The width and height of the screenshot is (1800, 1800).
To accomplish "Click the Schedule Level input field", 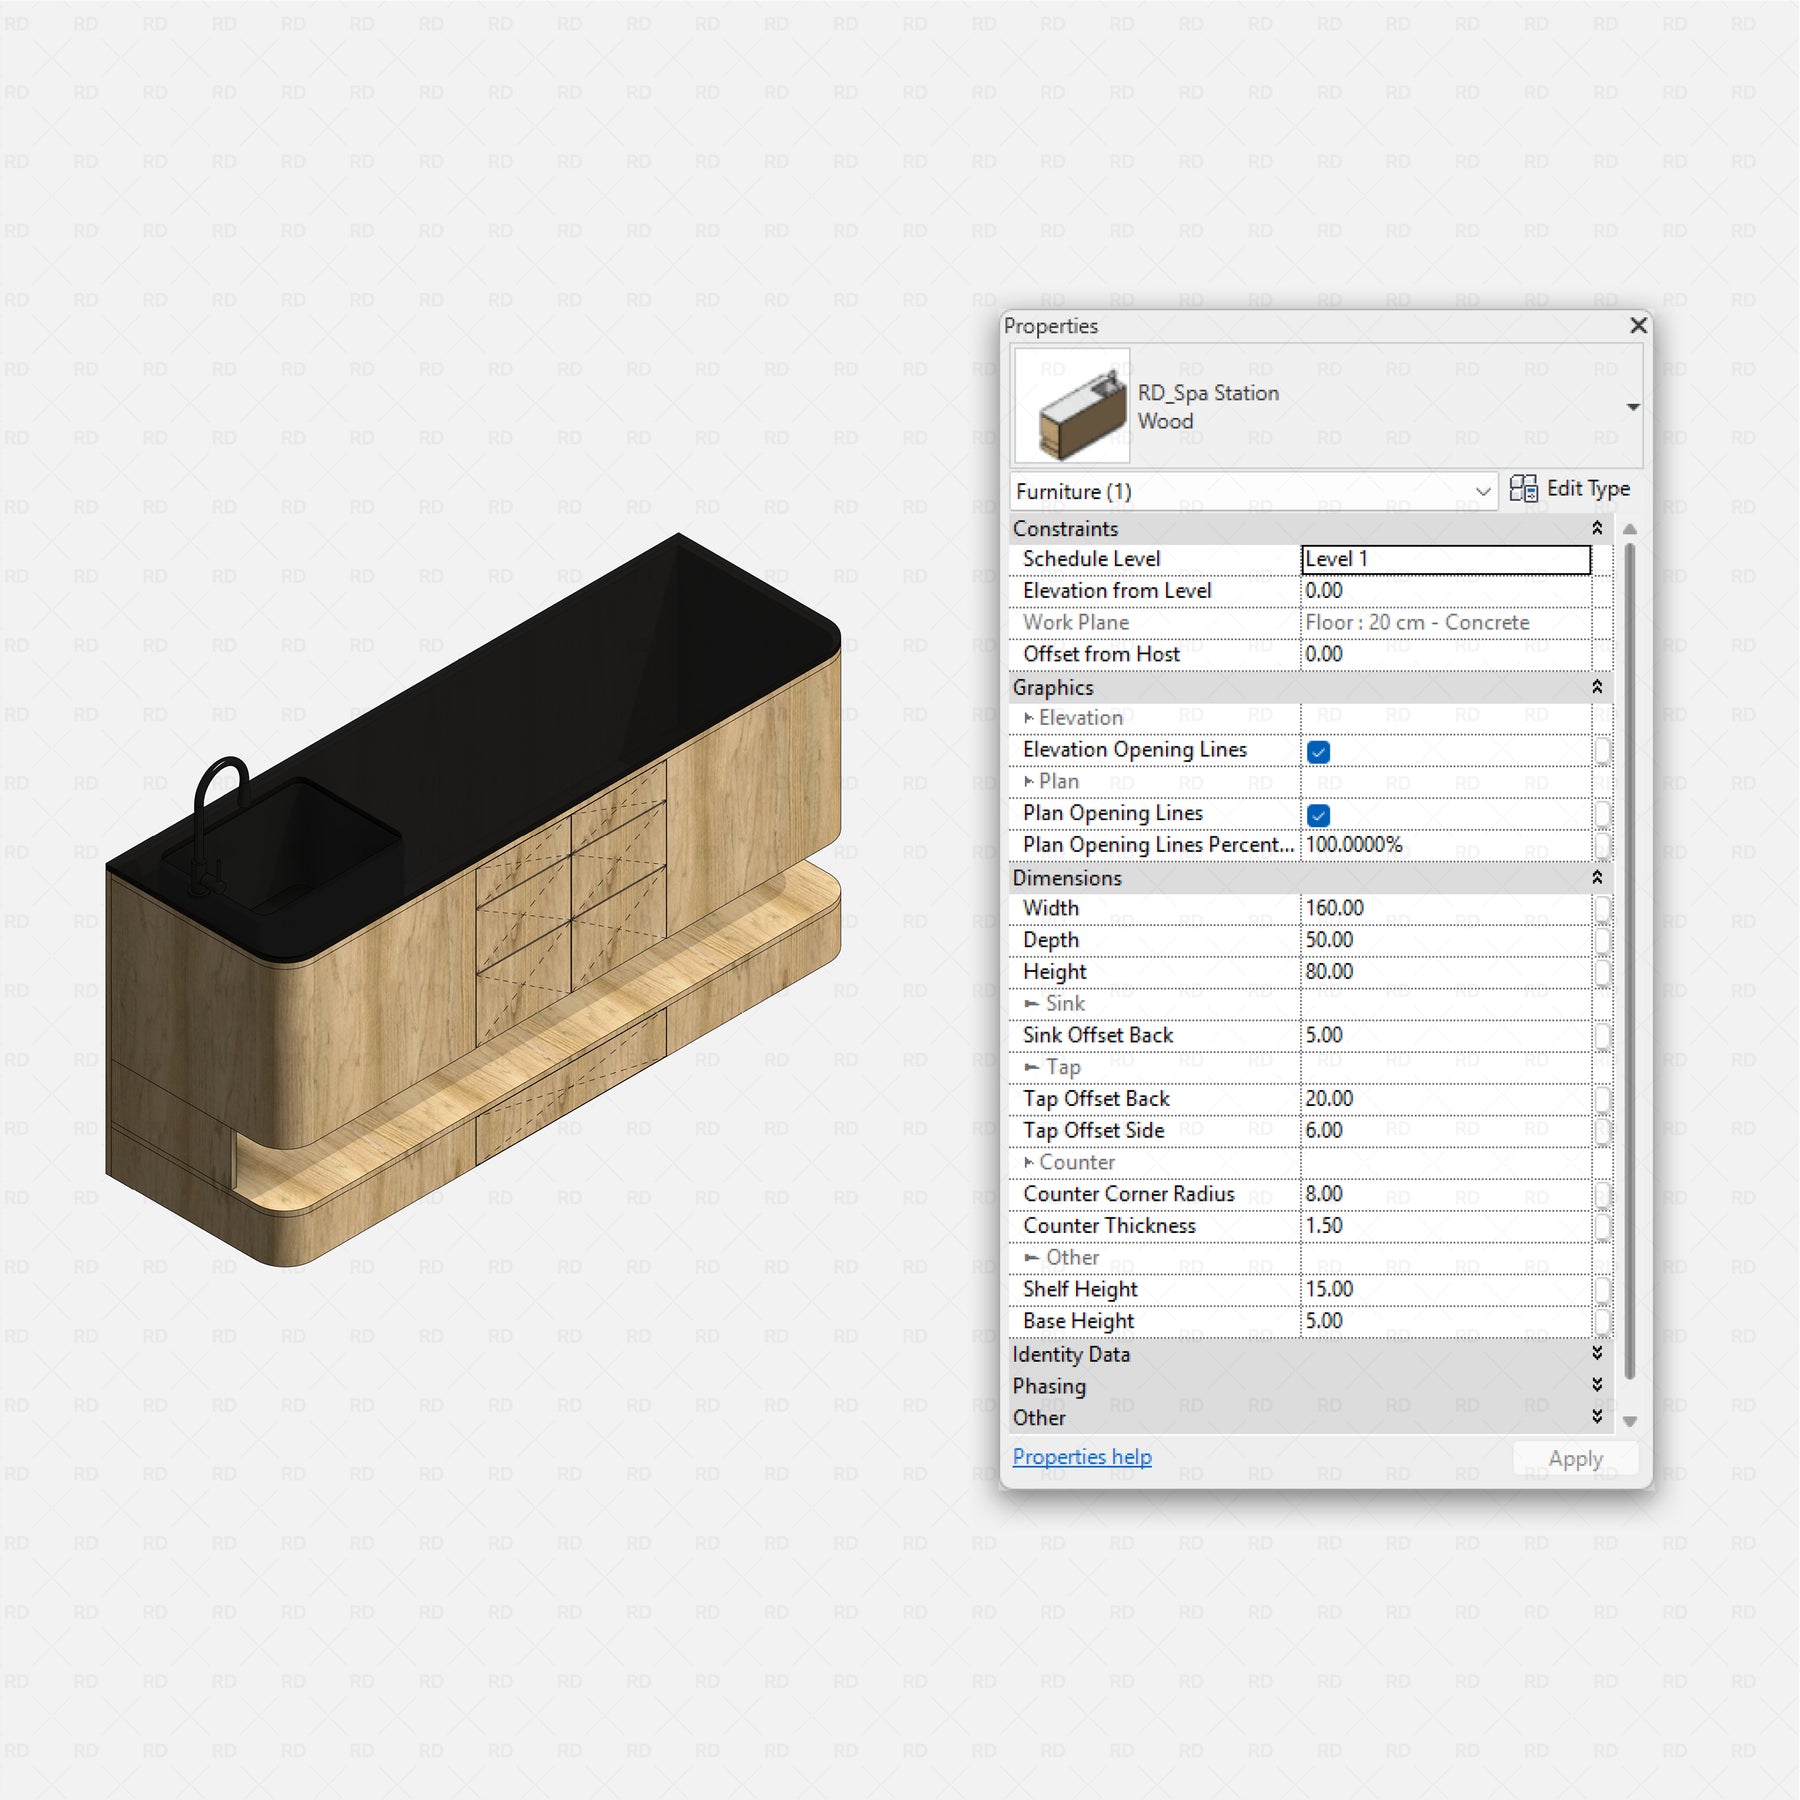I will coord(1445,560).
